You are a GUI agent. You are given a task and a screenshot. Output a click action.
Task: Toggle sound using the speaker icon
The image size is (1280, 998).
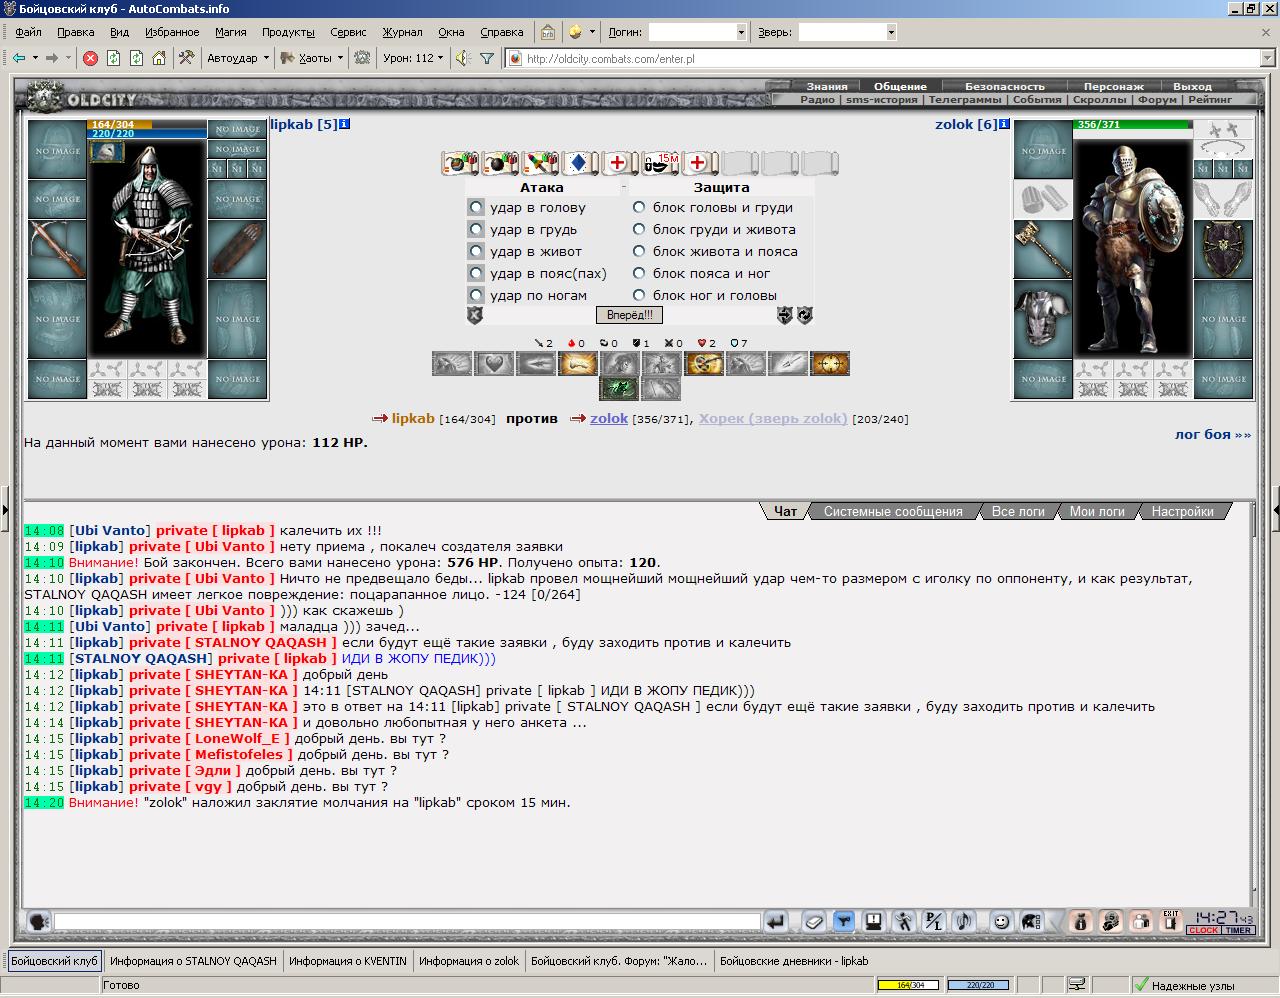pyautogui.click(x=463, y=58)
